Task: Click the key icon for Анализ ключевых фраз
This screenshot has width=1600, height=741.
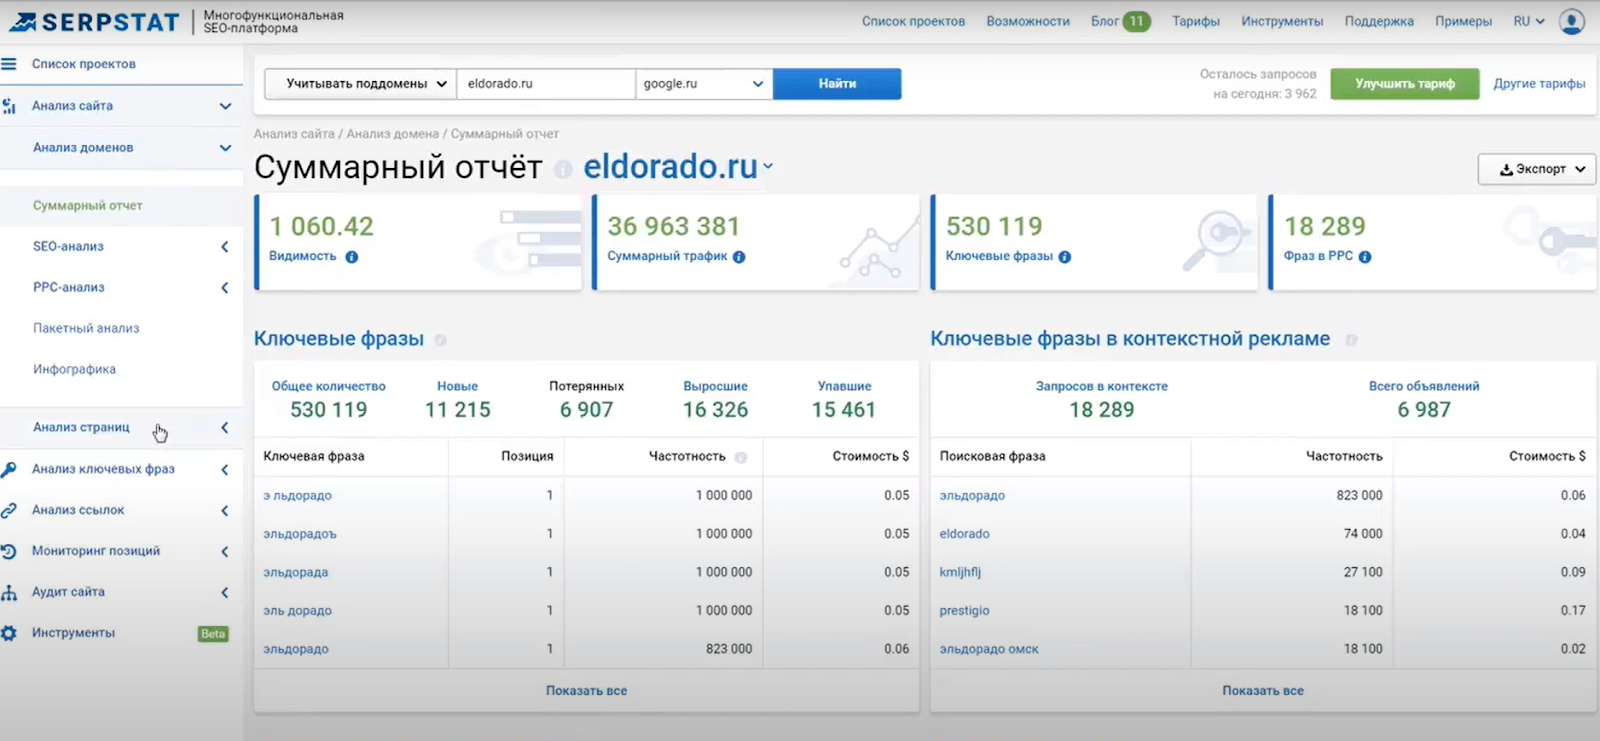Action: click(x=9, y=469)
